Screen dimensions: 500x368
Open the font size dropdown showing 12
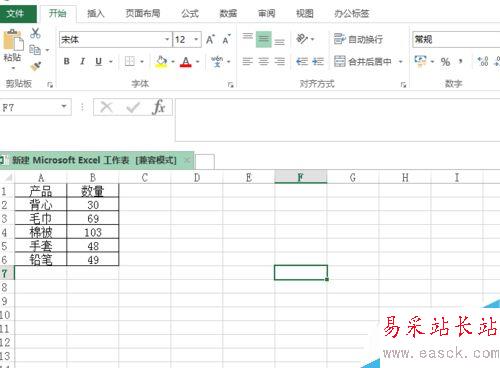pos(196,39)
